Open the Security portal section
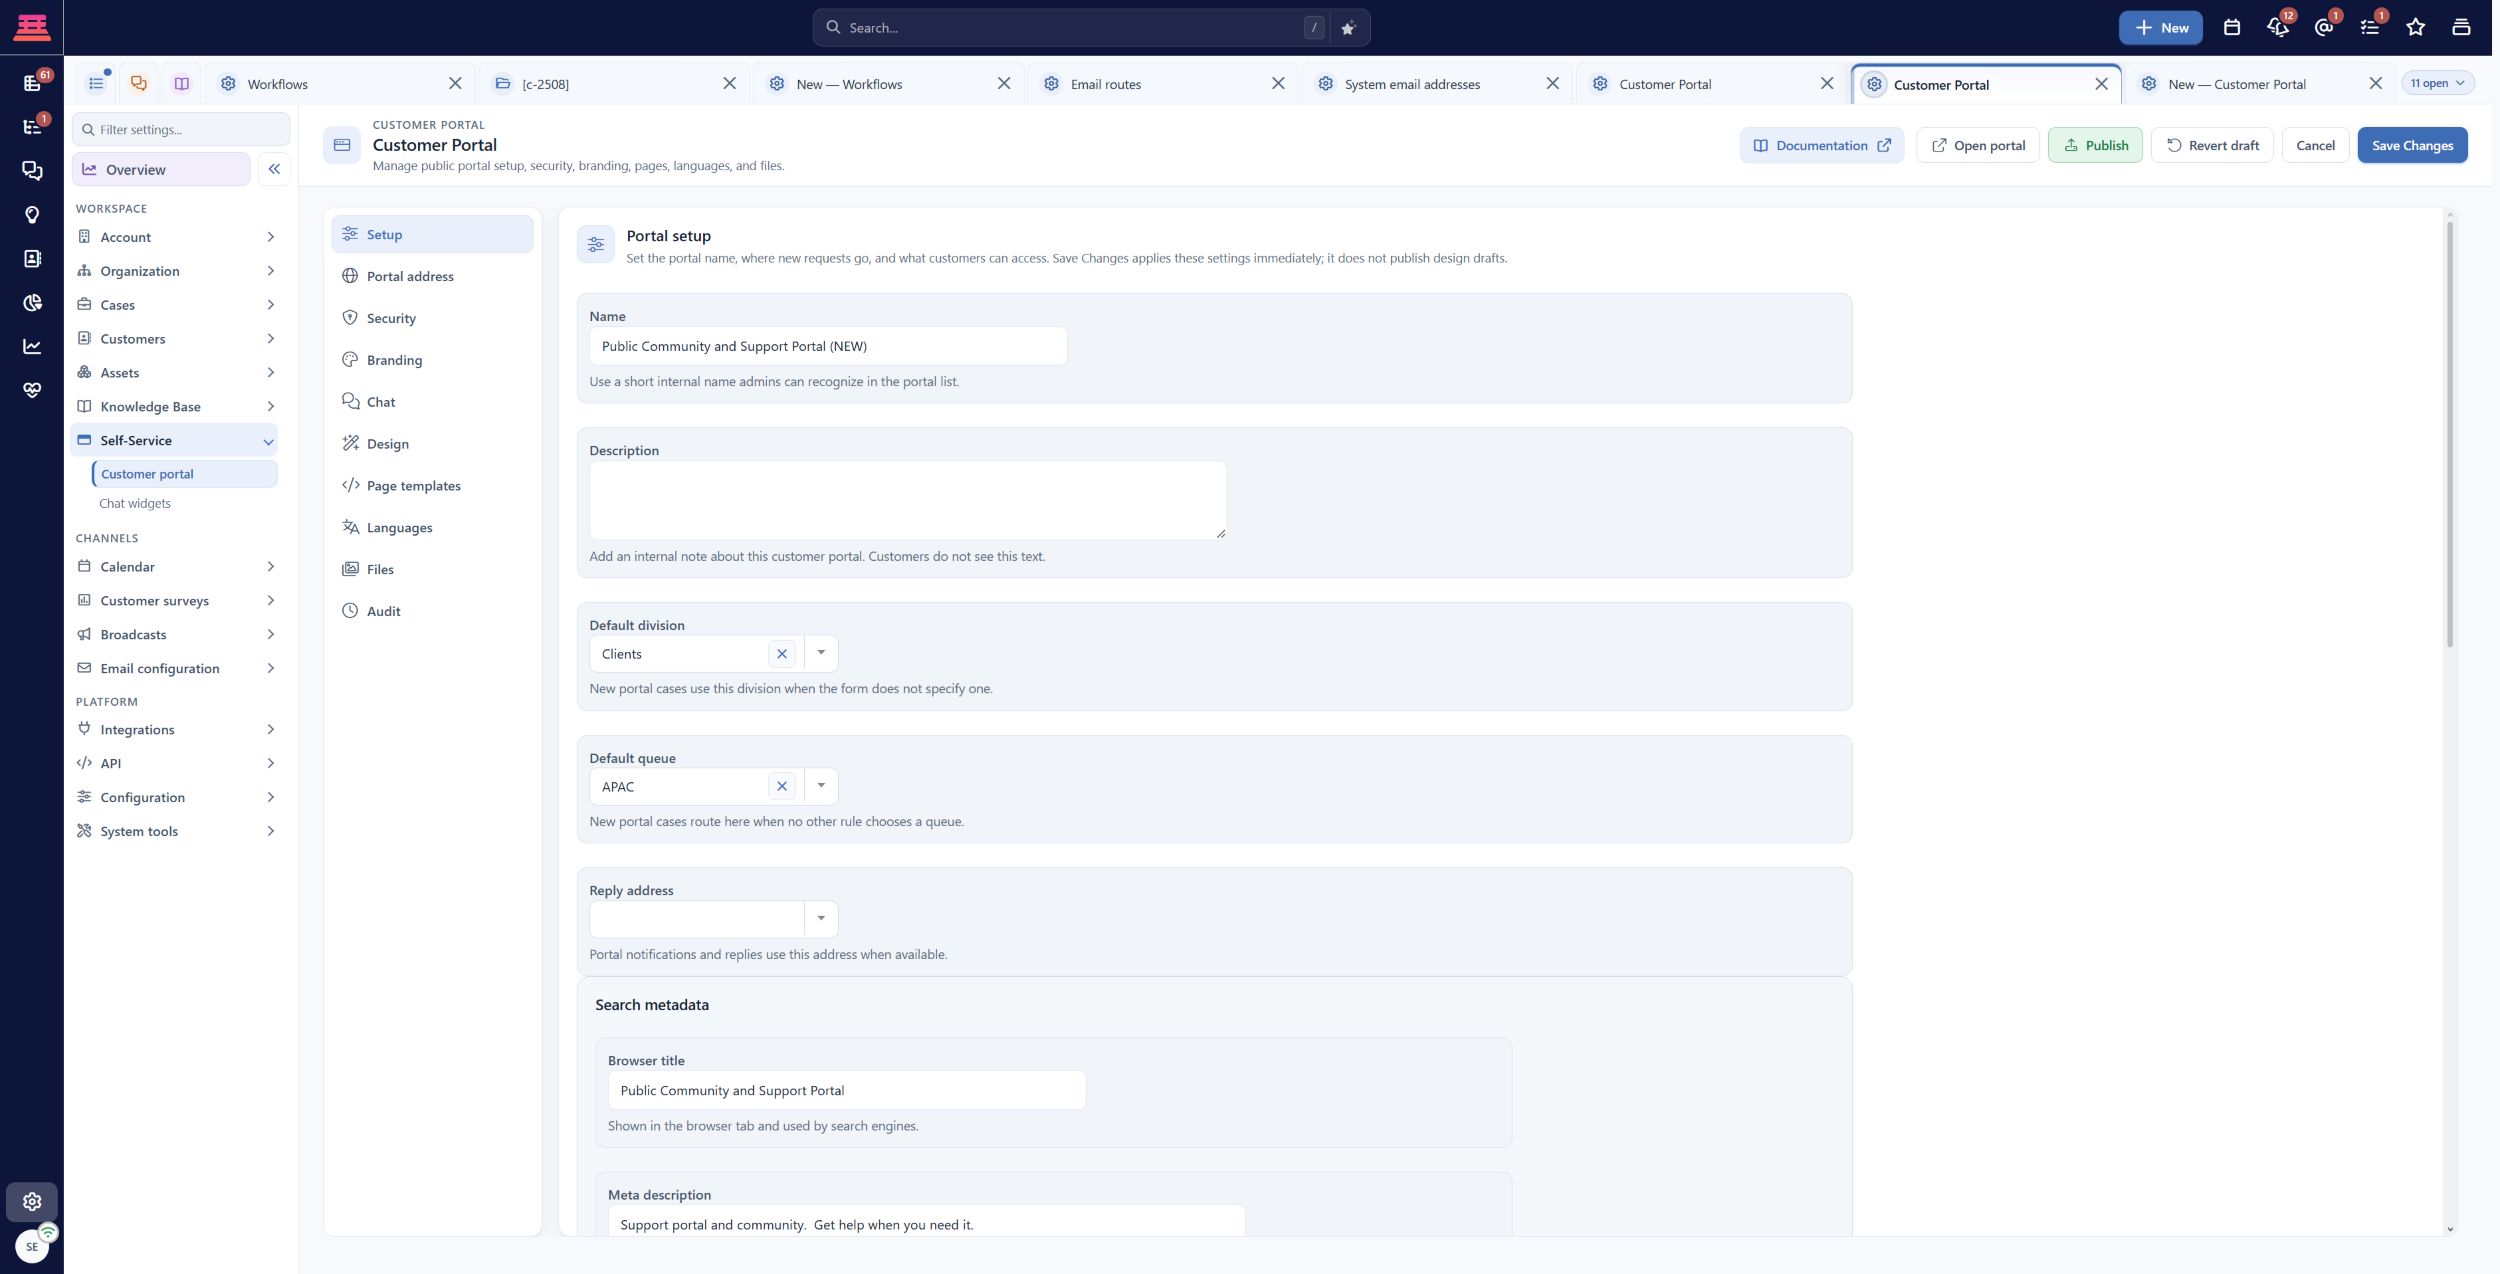Screen dimensions: 2500x1274 click(432, 318)
